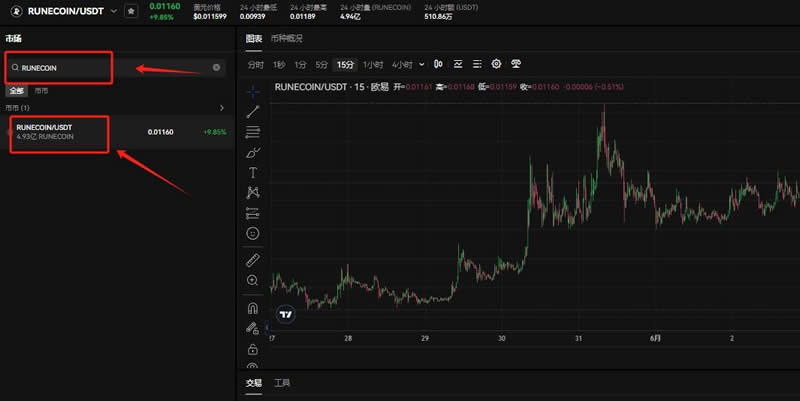
Task: Select the 分时 timeframe
Action: 256,65
